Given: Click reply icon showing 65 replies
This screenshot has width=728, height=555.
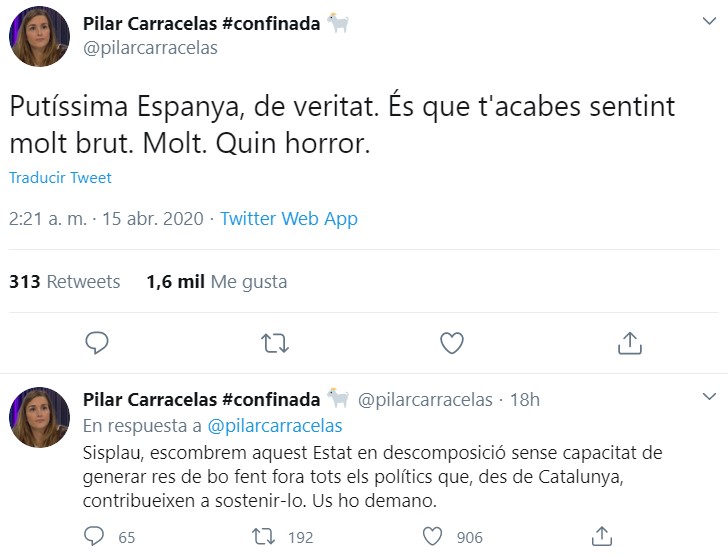Looking at the screenshot, I should pos(96,537).
